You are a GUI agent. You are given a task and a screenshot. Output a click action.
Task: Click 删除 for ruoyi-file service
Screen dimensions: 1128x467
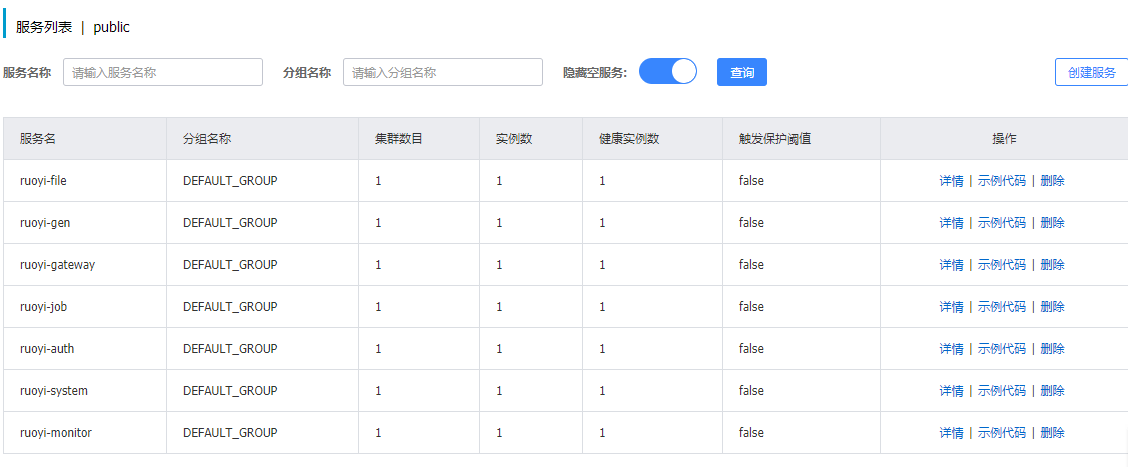(1052, 181)
